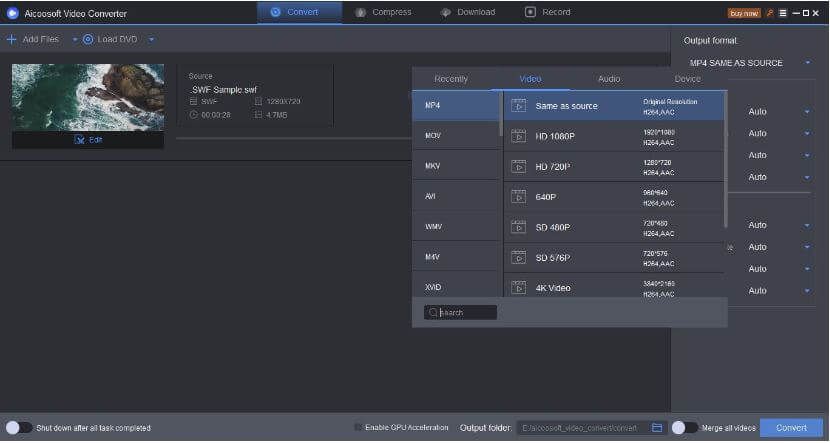
Task: Switch to the Device format tab
Action: [x=688, y=79]
